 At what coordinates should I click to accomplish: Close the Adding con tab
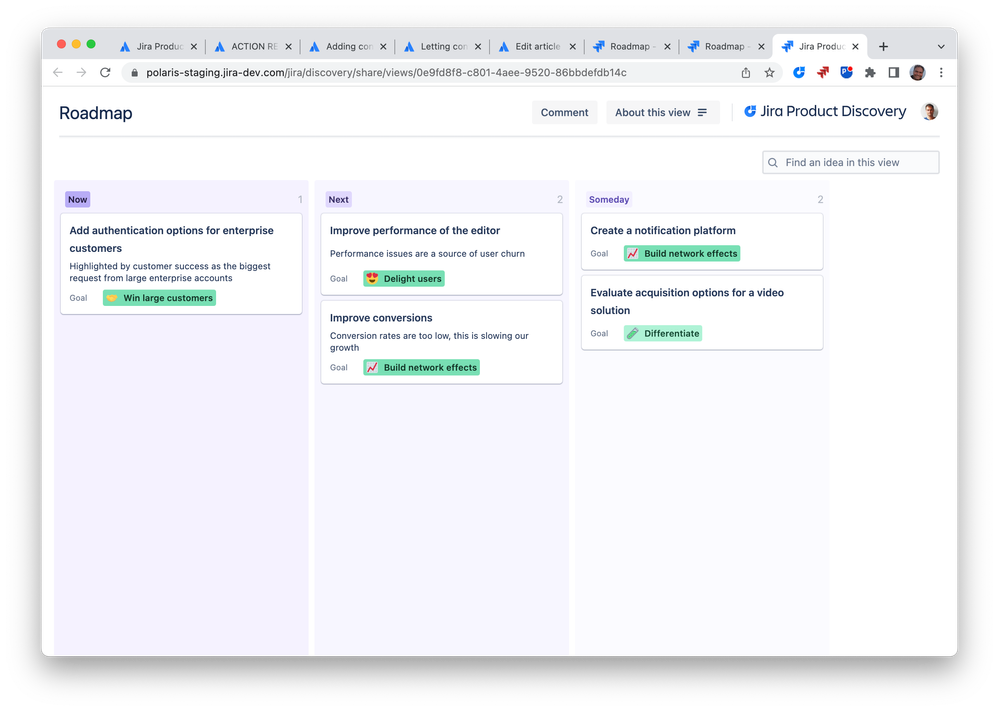tap(383, 47)
